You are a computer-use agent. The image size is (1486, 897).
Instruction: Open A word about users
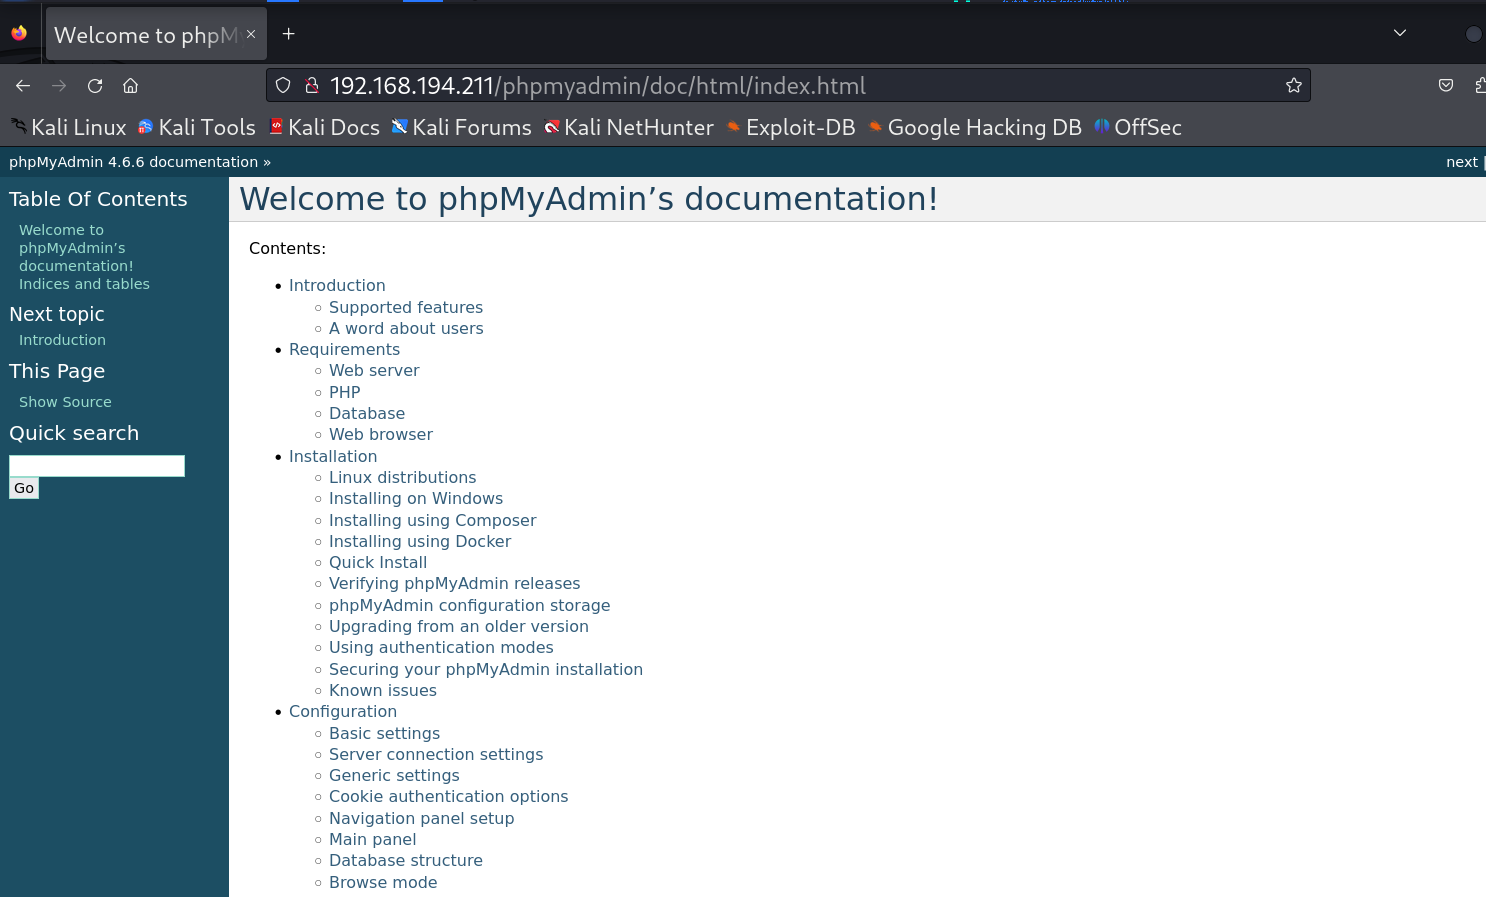click(x=406, y=329)
